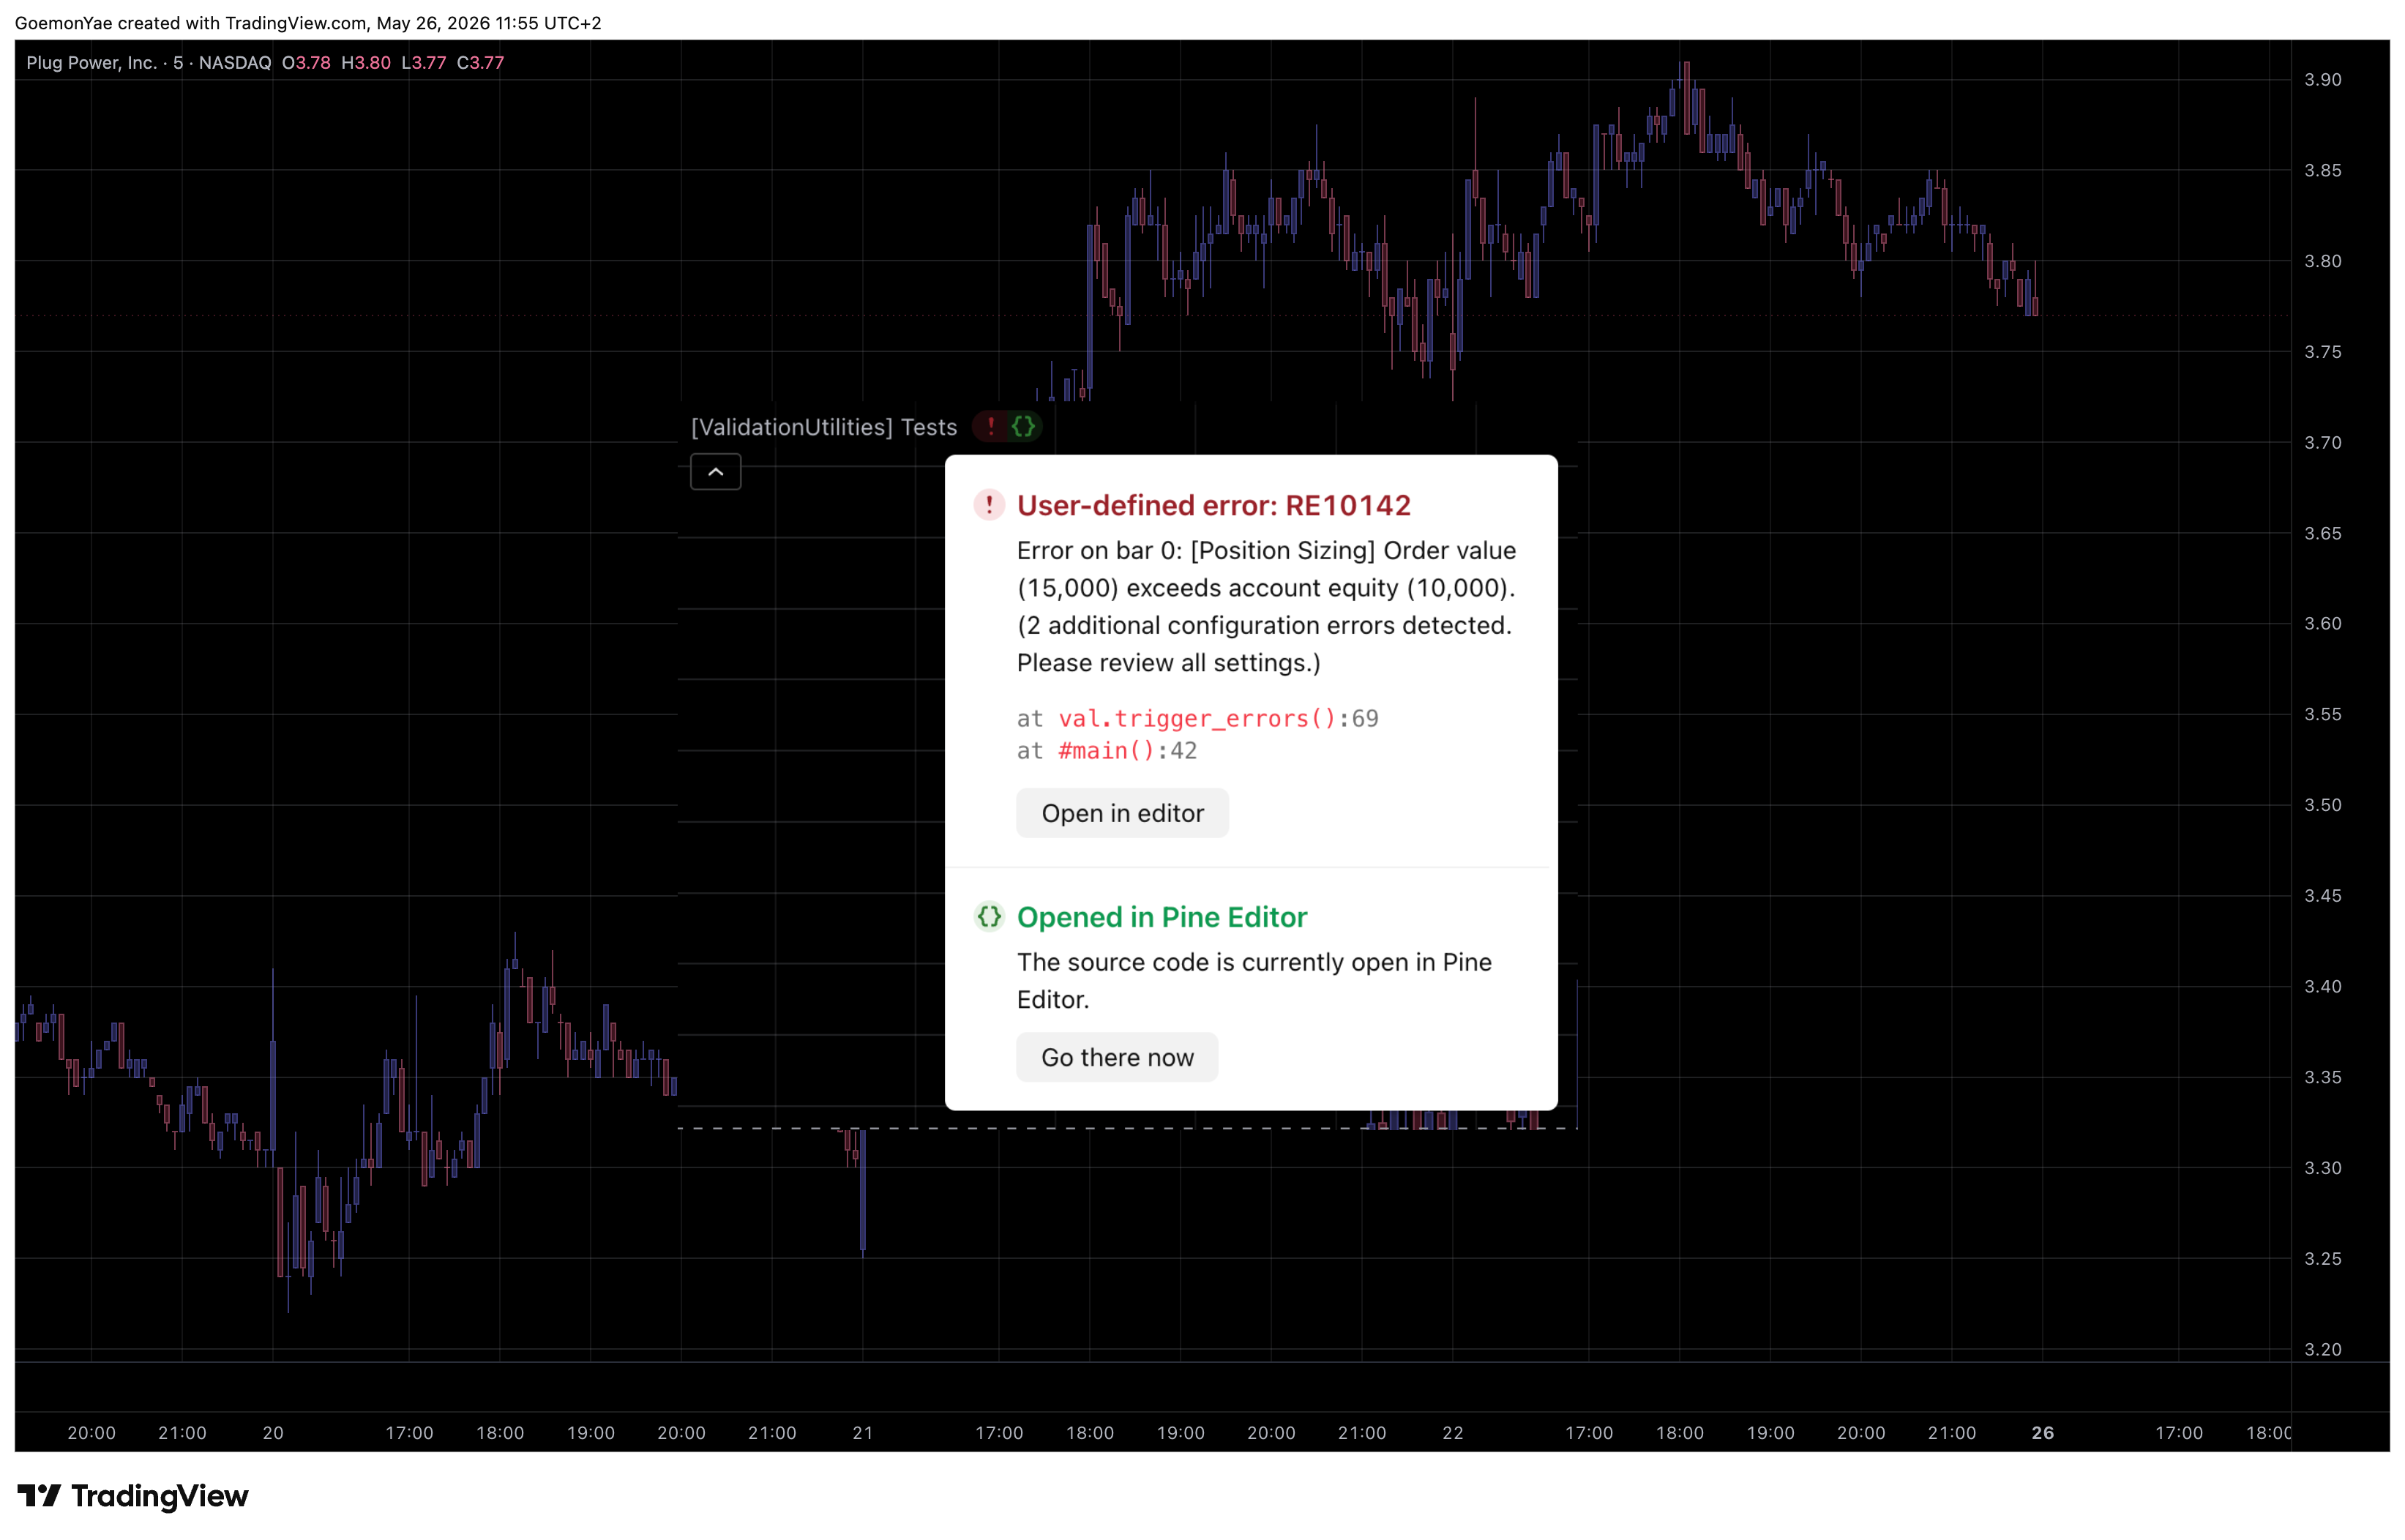Click the 3.90 price scale label
This screenshot has width=2405, height=1540.
click(2322, 80)
